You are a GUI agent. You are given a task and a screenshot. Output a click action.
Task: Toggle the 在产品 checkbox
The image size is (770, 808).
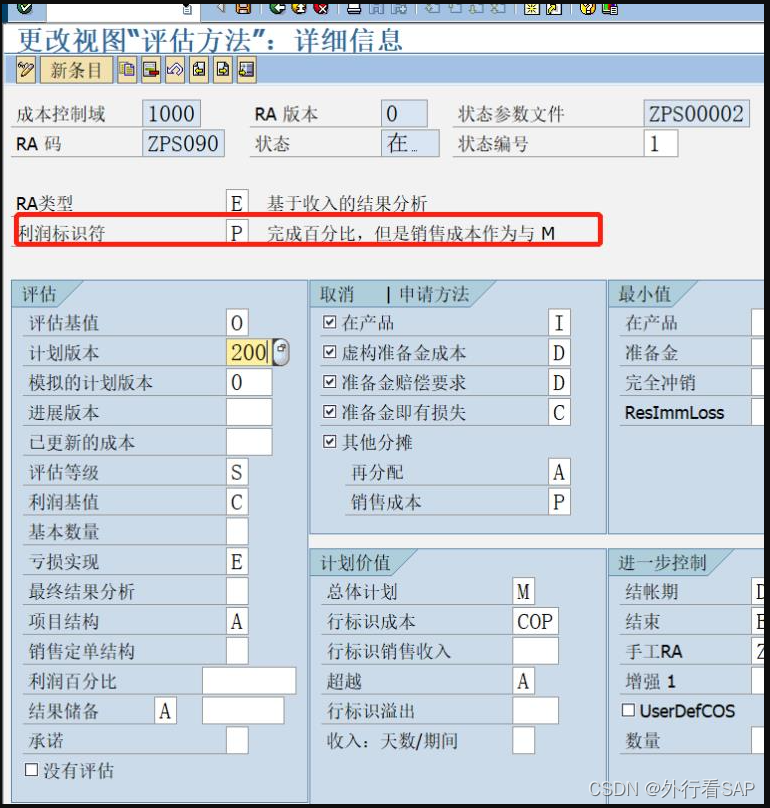329,323
